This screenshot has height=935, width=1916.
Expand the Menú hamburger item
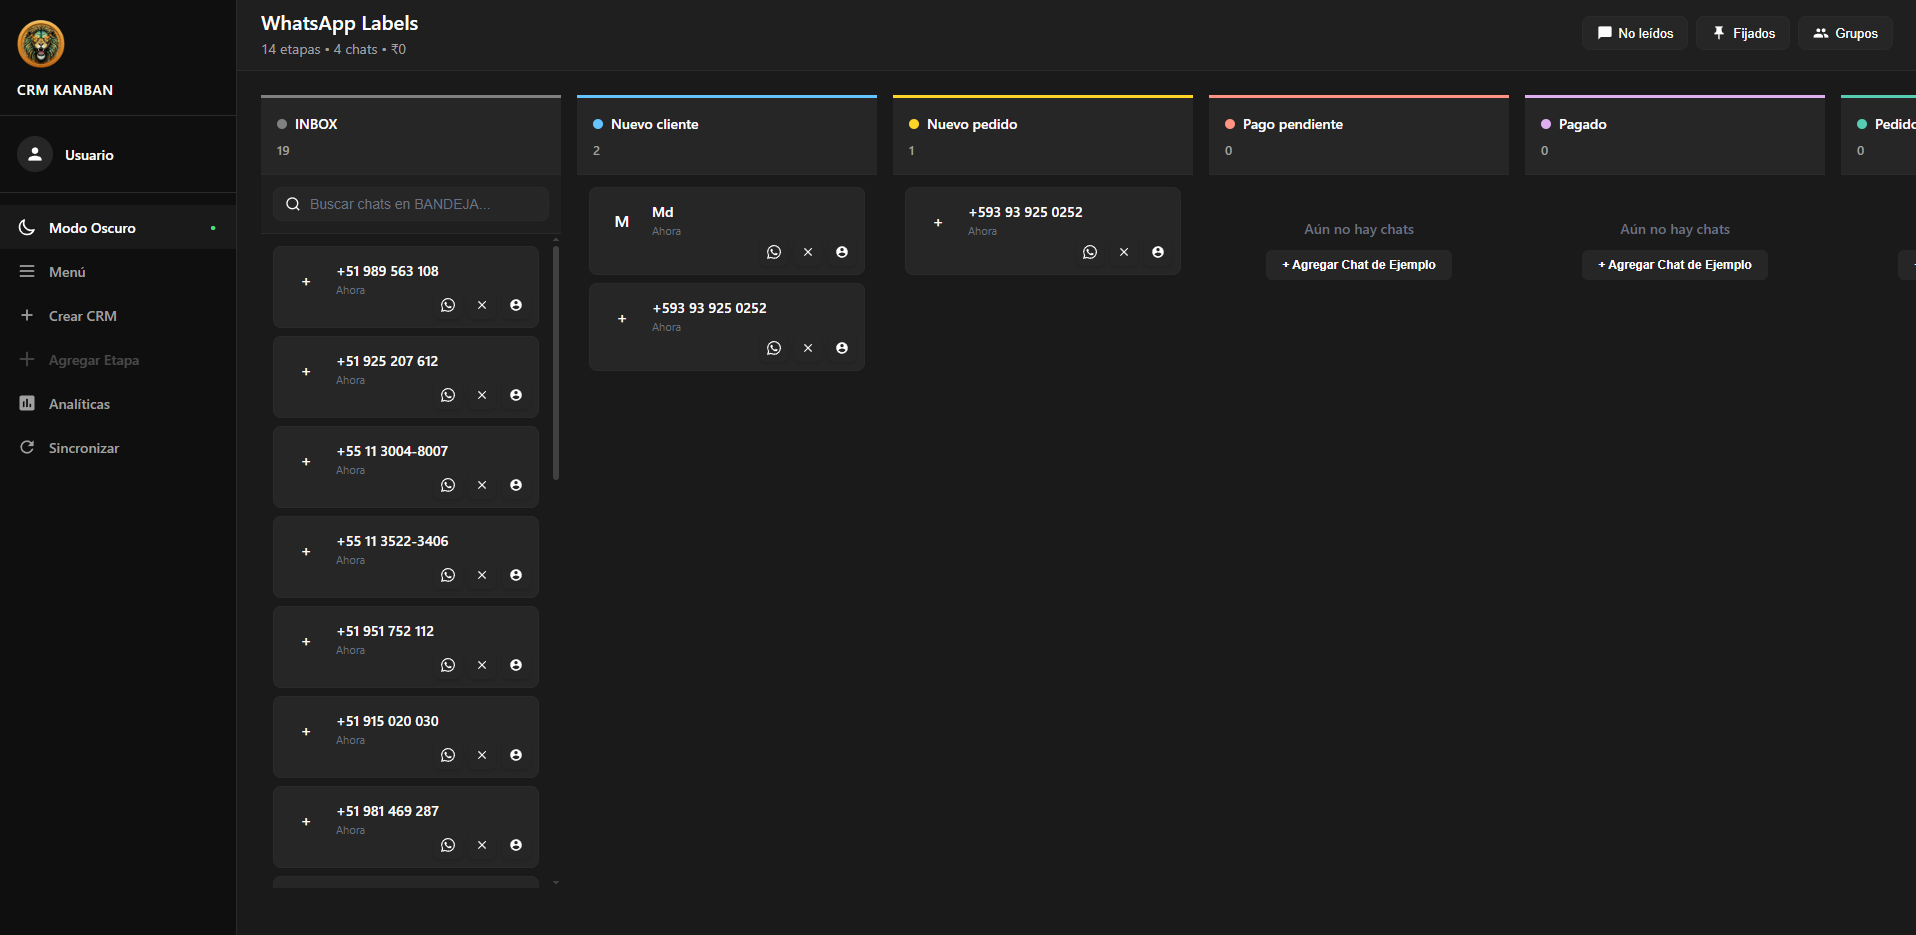(66, 272)
